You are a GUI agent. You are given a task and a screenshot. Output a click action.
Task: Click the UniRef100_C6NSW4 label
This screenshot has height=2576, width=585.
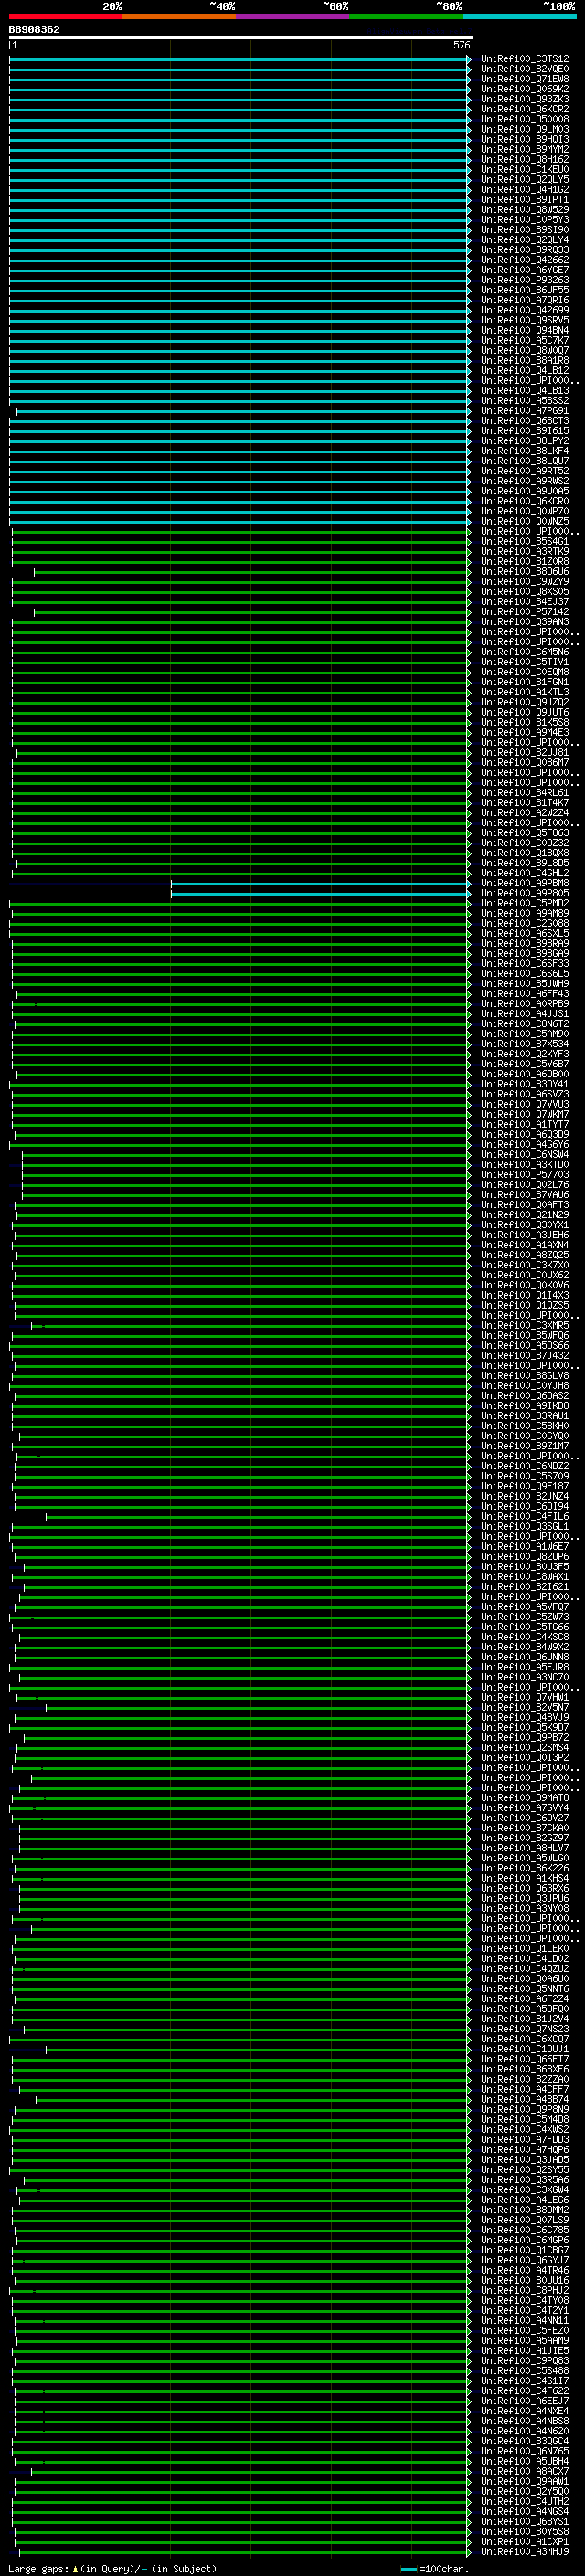coord(524,1155)
